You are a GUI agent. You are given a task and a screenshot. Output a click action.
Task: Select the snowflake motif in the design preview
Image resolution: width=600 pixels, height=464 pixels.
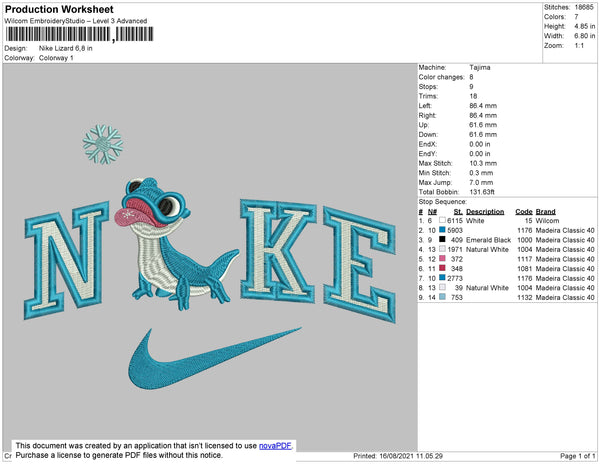[103, 144]
